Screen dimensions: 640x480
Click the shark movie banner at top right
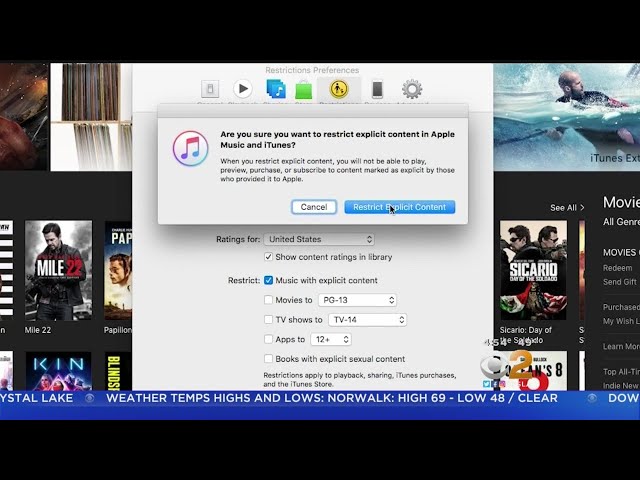coord(567,117)
